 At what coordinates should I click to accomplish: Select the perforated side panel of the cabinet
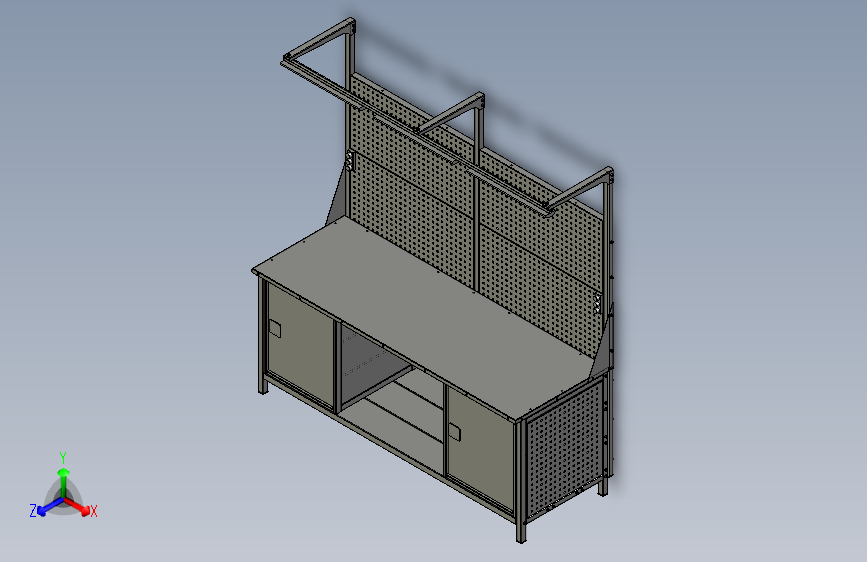pos(563,448)
